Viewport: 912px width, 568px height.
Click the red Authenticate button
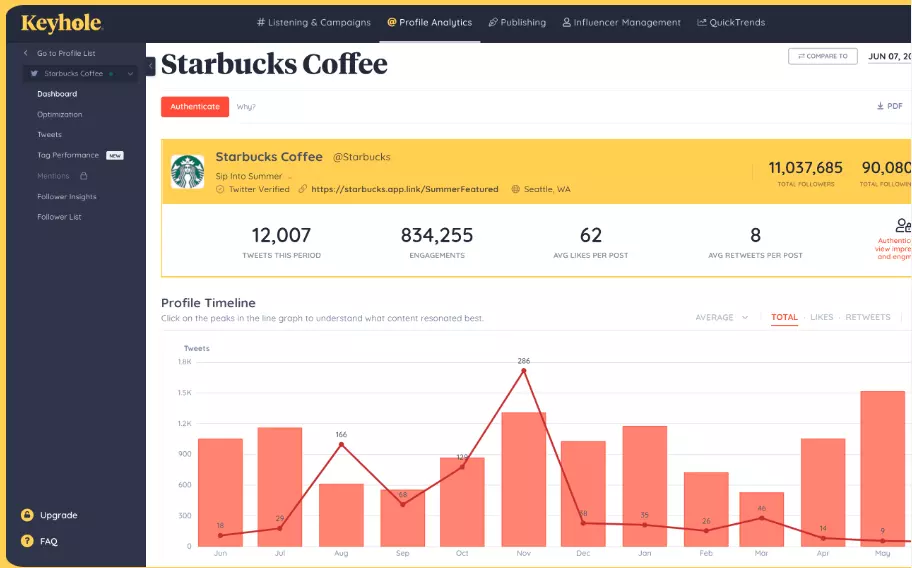pyautogui.click(x=195, y=106)
